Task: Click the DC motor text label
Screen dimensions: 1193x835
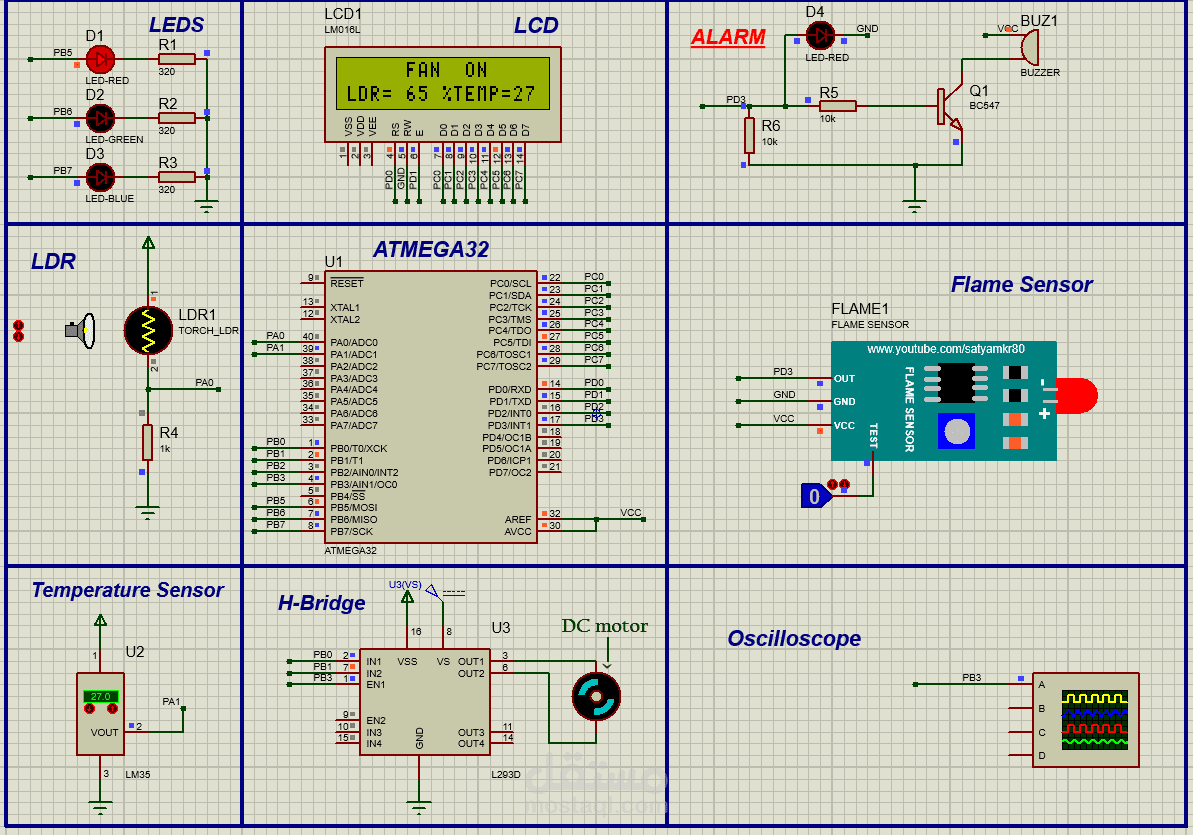Action: point(605,626)
